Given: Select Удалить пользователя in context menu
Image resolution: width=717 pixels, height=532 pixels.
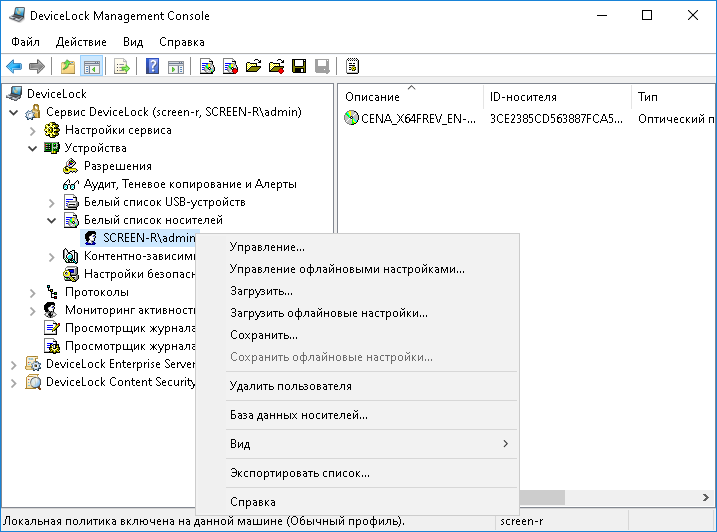Looking at the screenshot, I should click(290, 386).
